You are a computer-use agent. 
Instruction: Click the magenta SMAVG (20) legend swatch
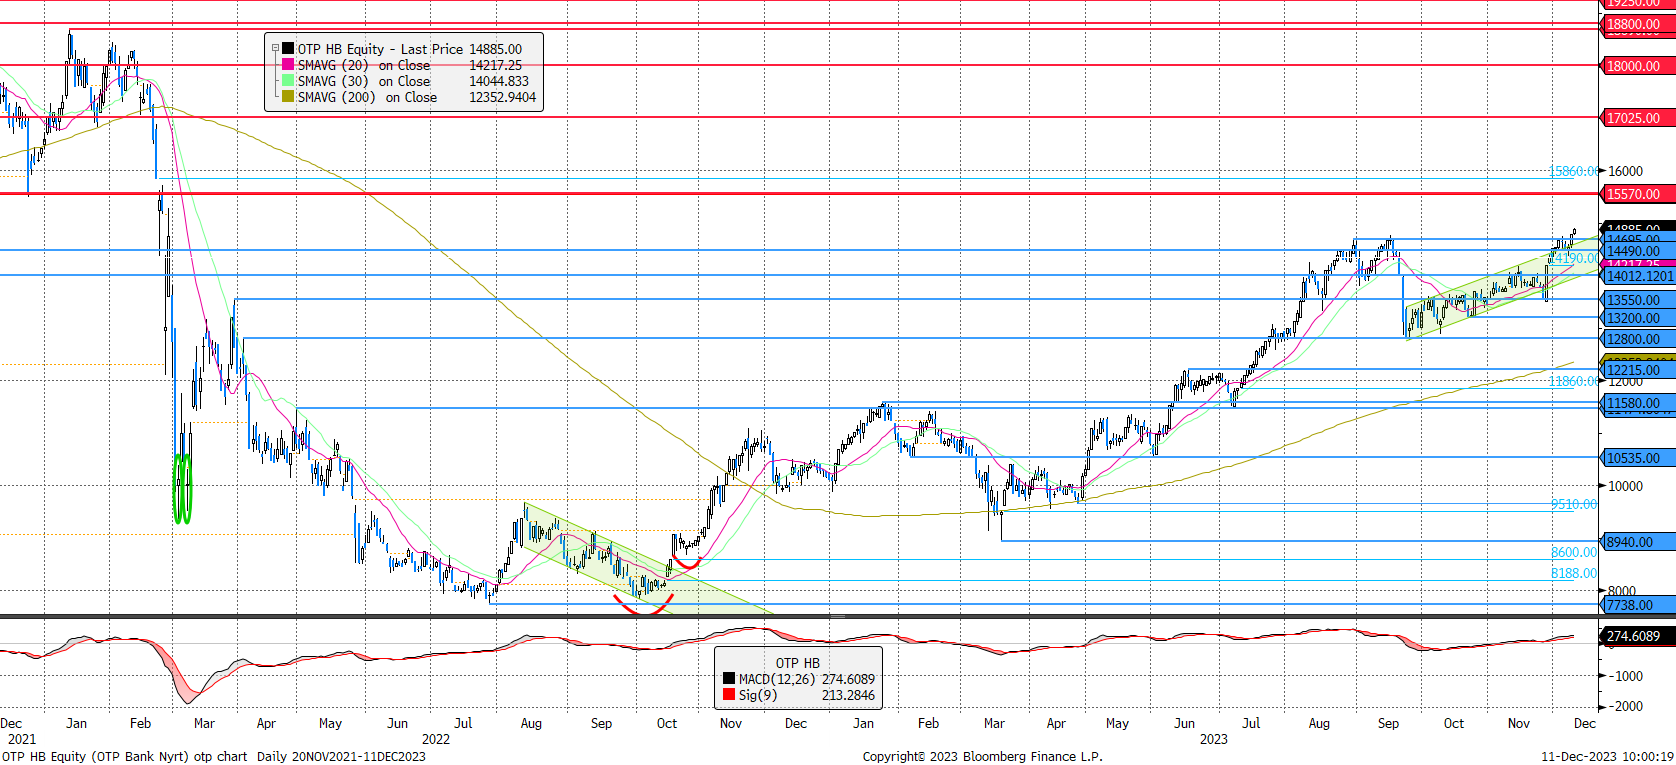coord(288,64)
